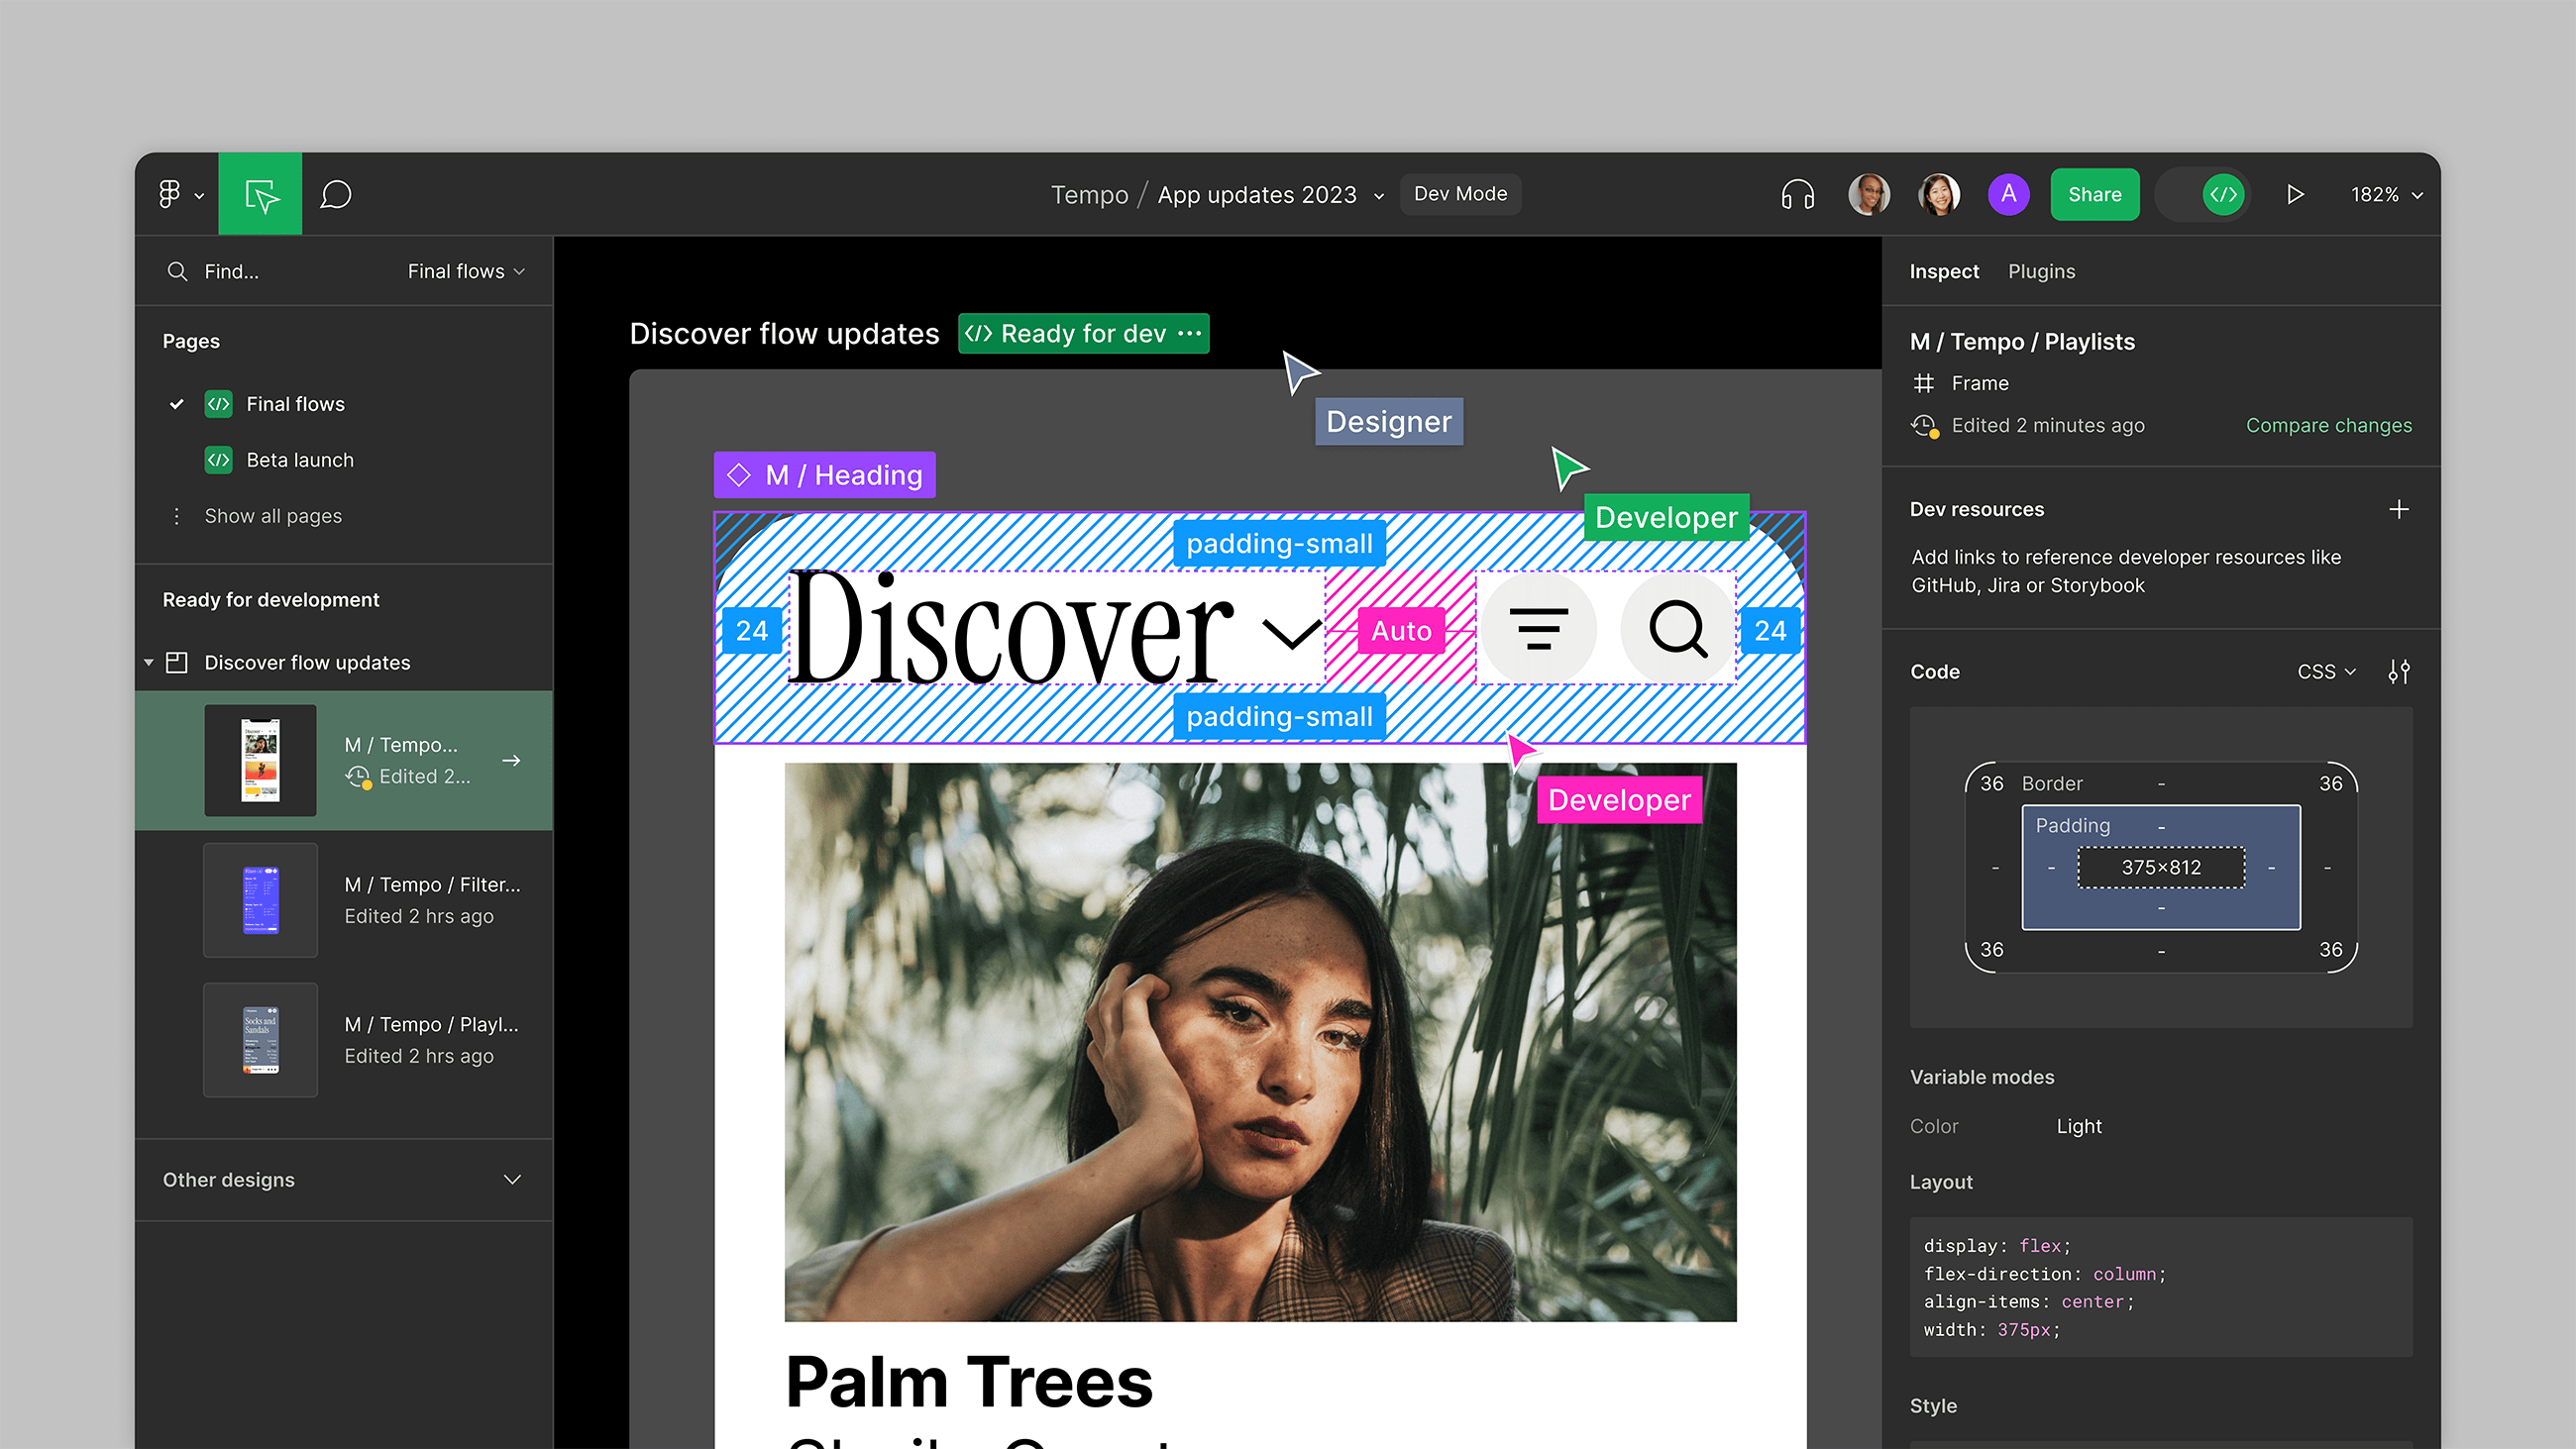Select the Final flows page
This screenshot has height=1449, width=2576.
point(295,404)
